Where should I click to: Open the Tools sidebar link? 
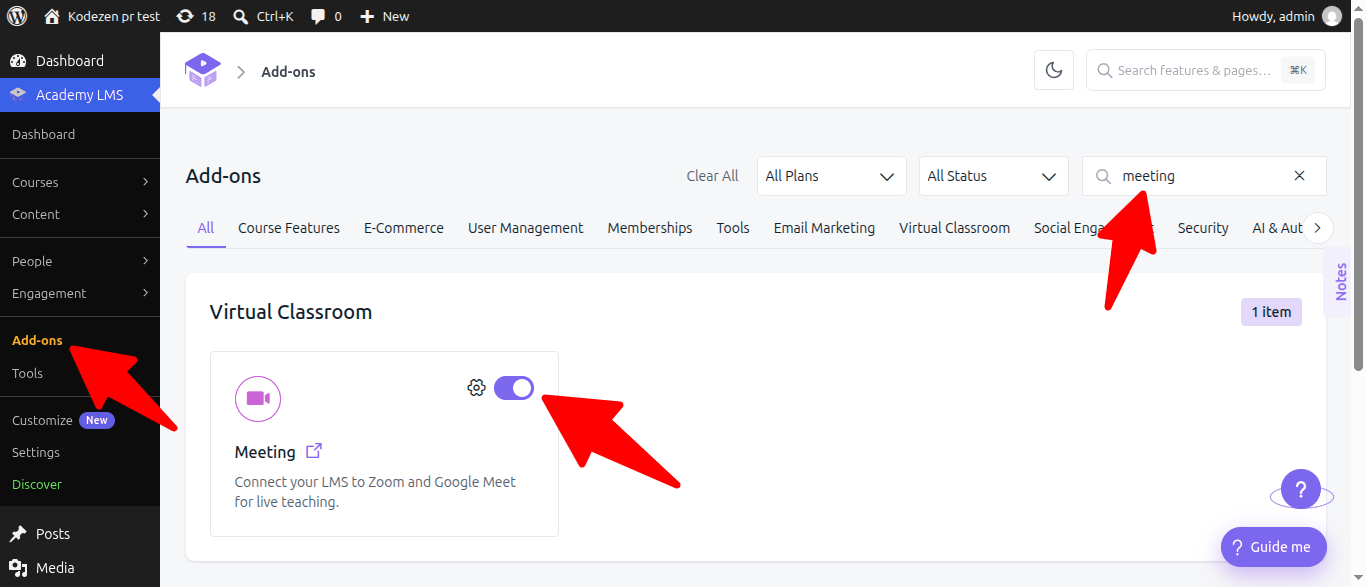(27, 373)
